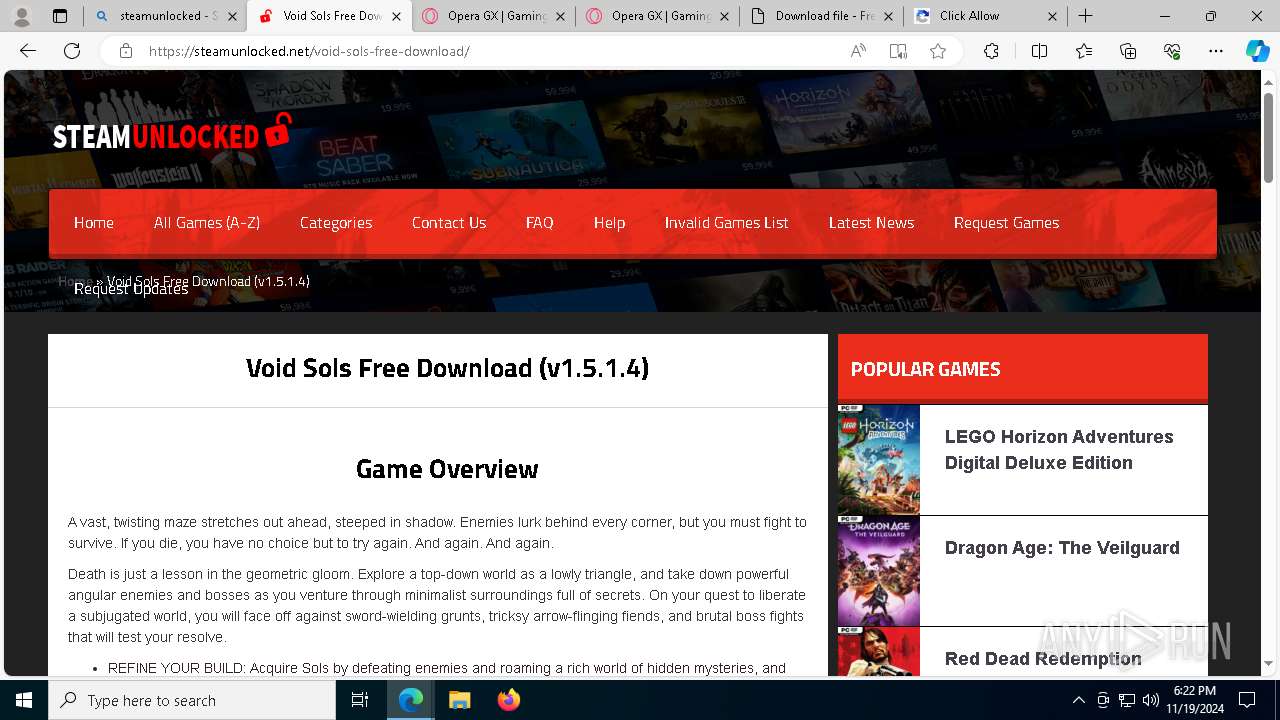Close the Download file tab
Viewport: 1280px width, 720px height.
point(888,16)
